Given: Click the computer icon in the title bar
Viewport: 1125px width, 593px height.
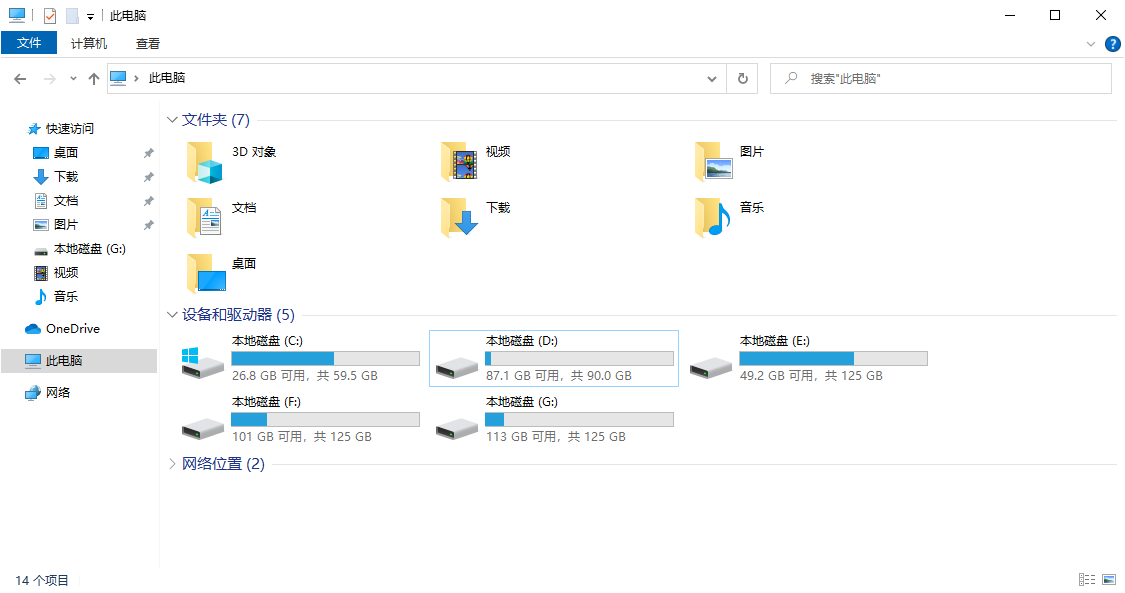Looking at the screenshot, I should pyautogui.click(x=17, y=15).
